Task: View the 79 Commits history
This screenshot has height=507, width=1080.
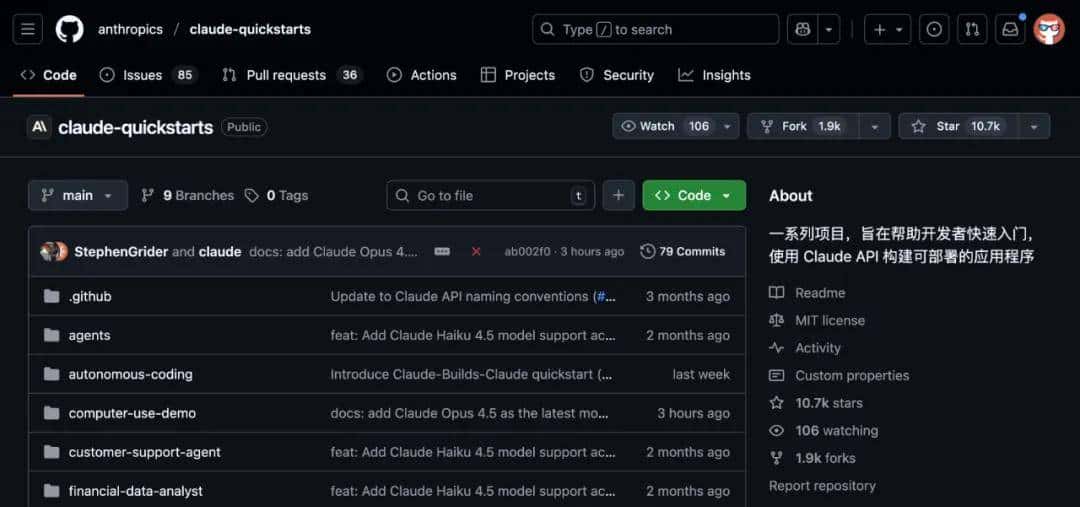Action: click(x=683, y=251)
